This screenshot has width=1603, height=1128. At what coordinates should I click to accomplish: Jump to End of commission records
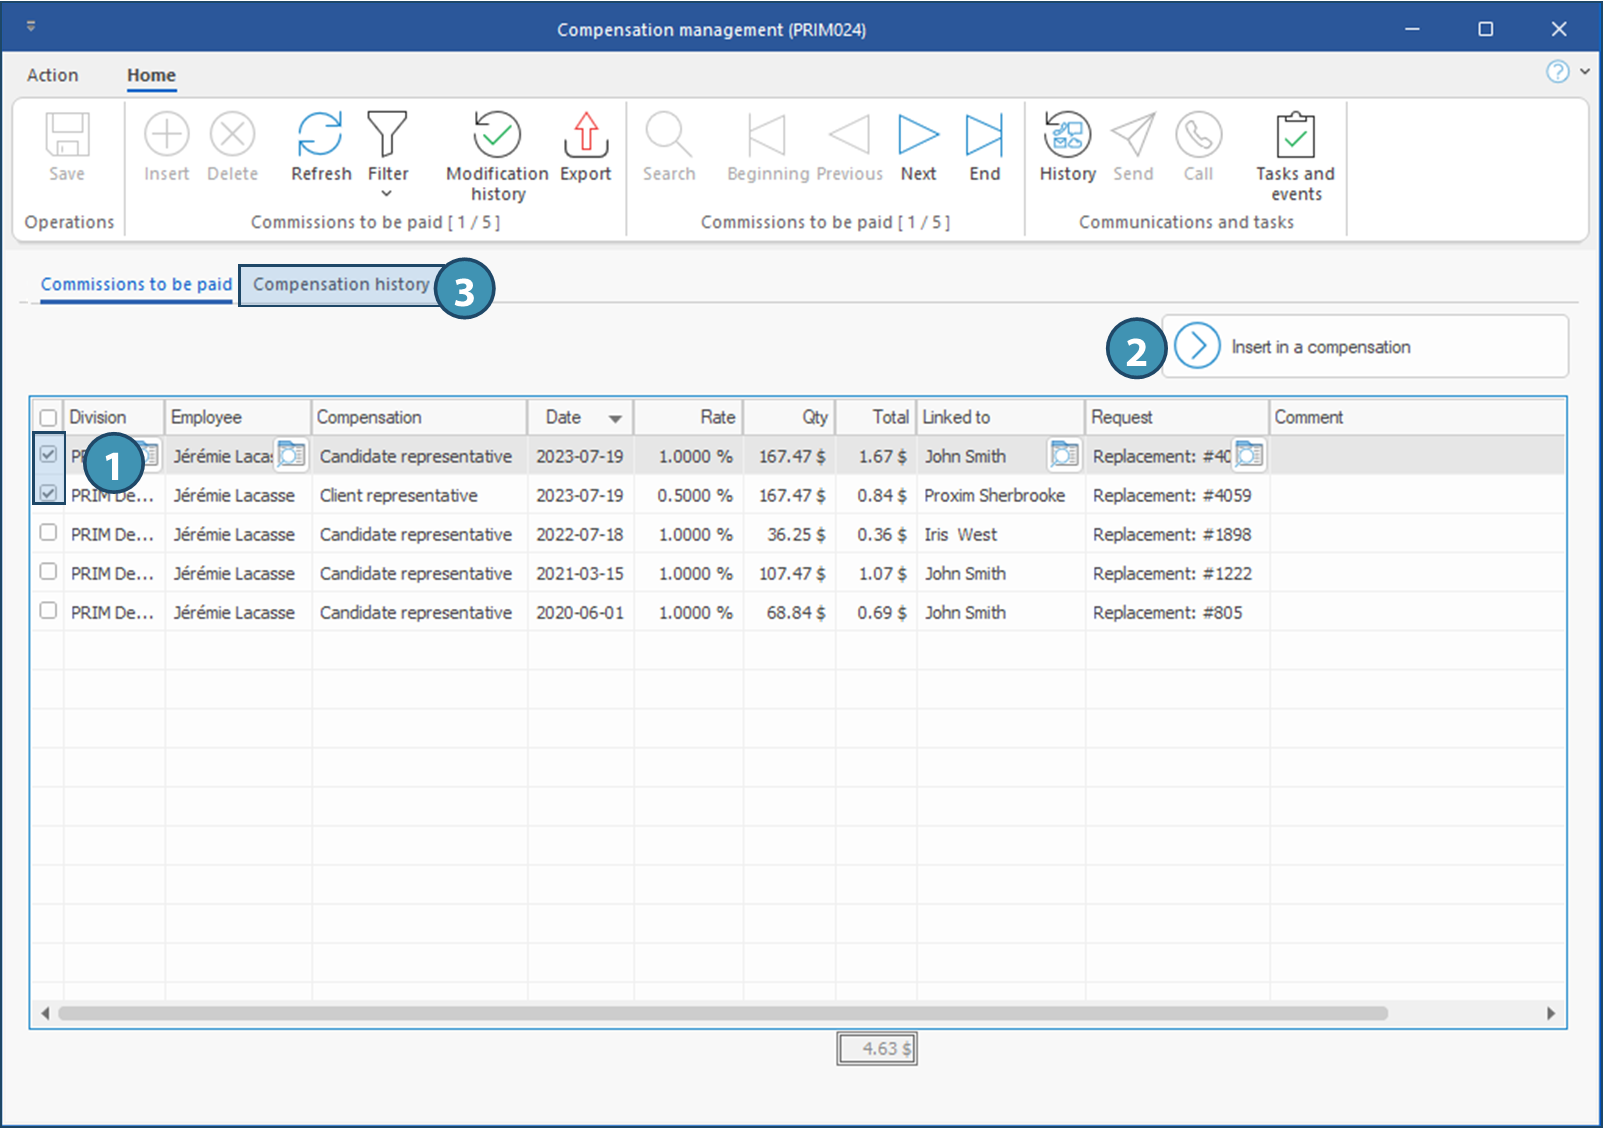pos(984,136)
